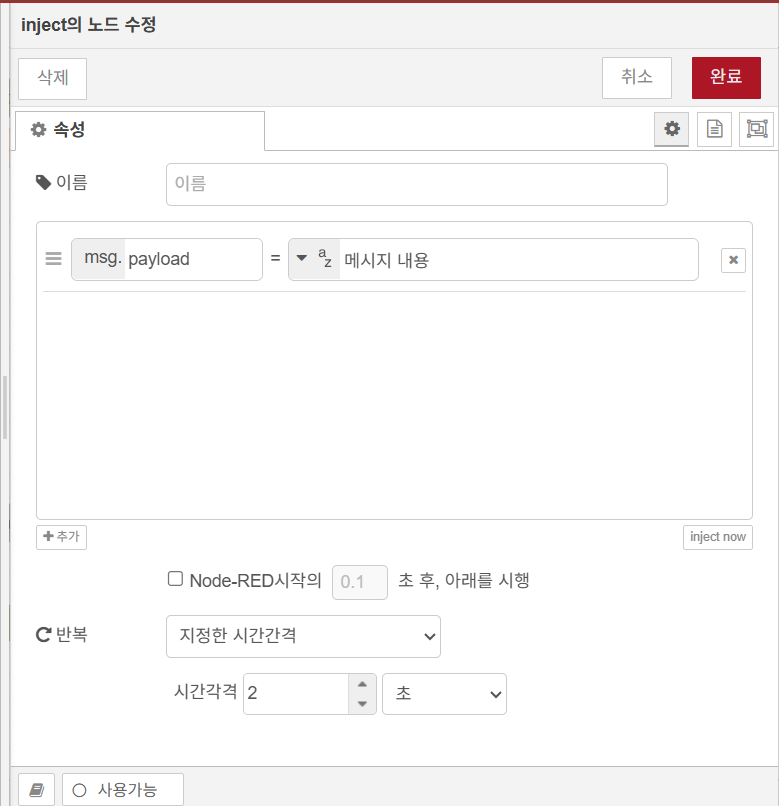The height and width of the screenshot is (806, 779).
Task: Delete the node with 삭제 button
Action: pyautogui.click(x=53, y=78)
